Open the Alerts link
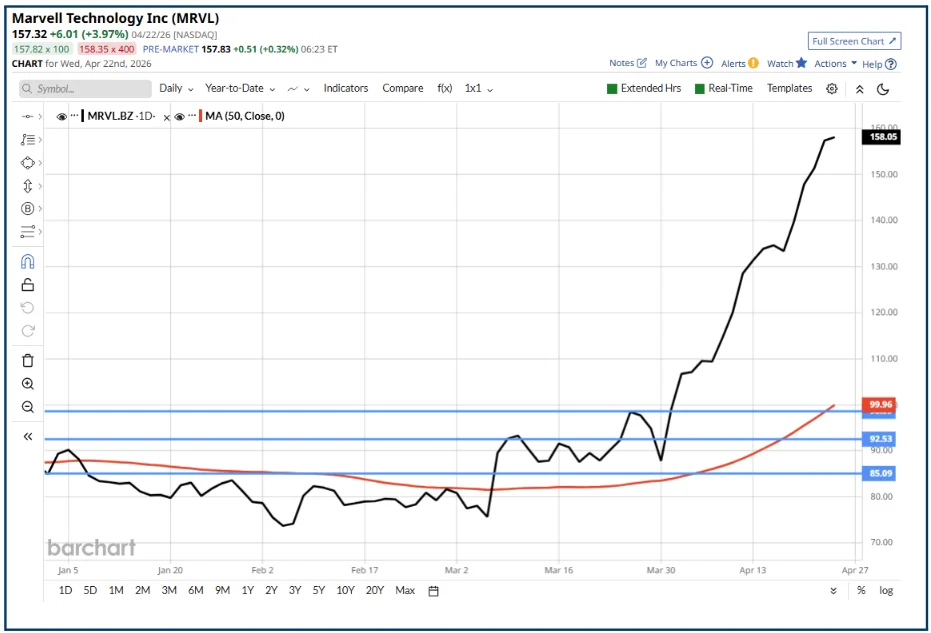931x633 pixels. point(733,63)
